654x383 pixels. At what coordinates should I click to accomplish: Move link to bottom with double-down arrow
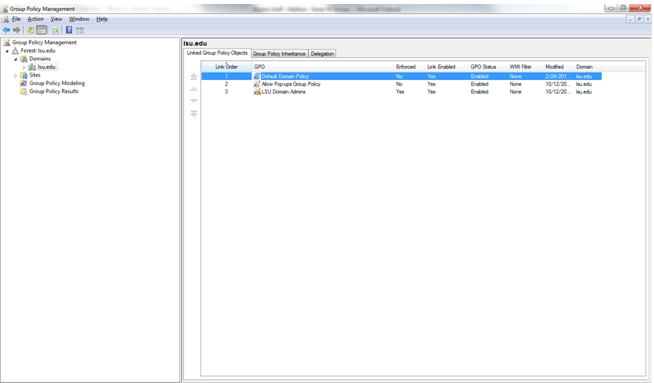(x=194, y=113)
